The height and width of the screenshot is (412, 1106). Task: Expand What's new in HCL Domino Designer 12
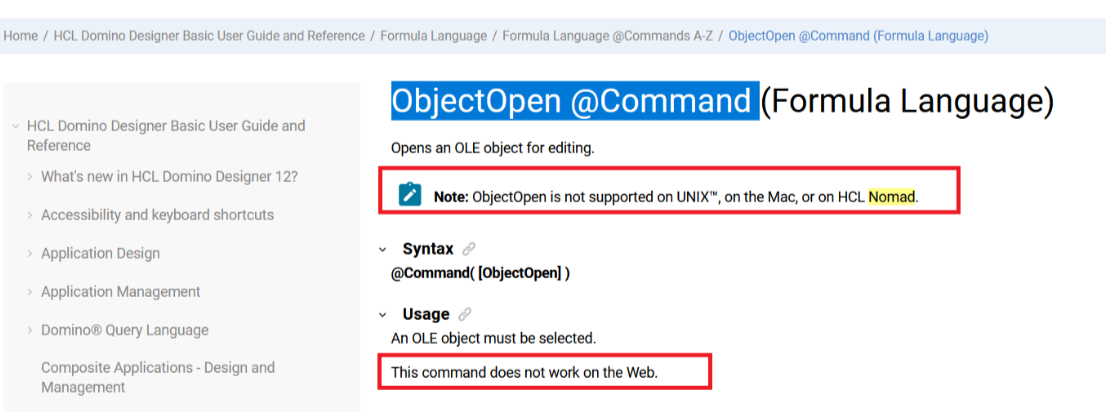30,176
